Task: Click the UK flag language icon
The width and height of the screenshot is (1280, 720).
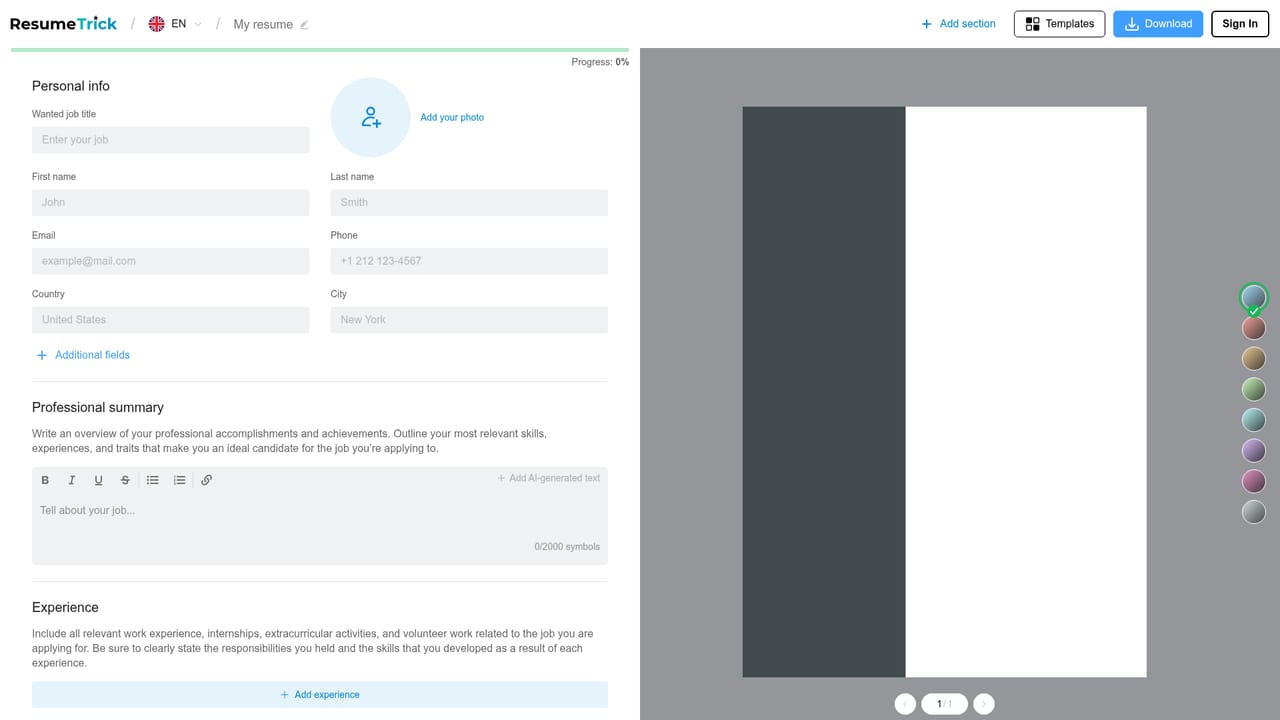Action: point(156,24)
